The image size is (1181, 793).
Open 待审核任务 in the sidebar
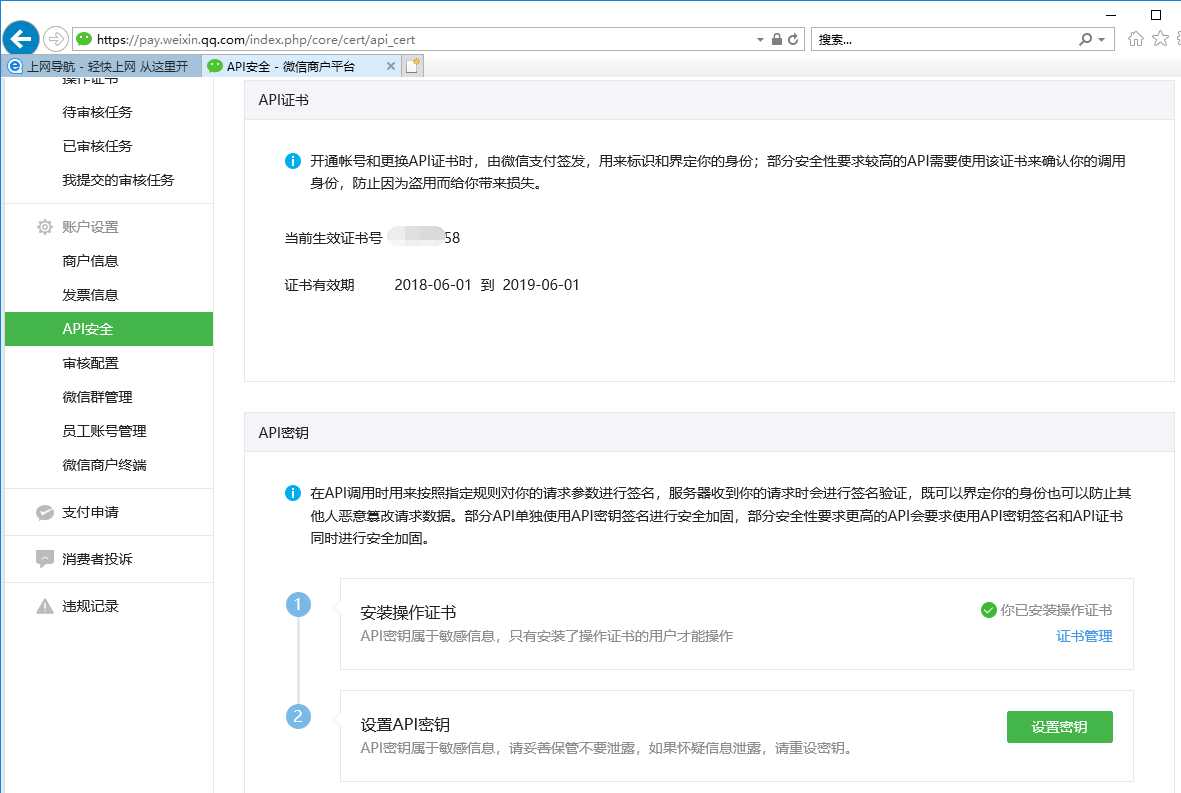(x=97, y=112)
